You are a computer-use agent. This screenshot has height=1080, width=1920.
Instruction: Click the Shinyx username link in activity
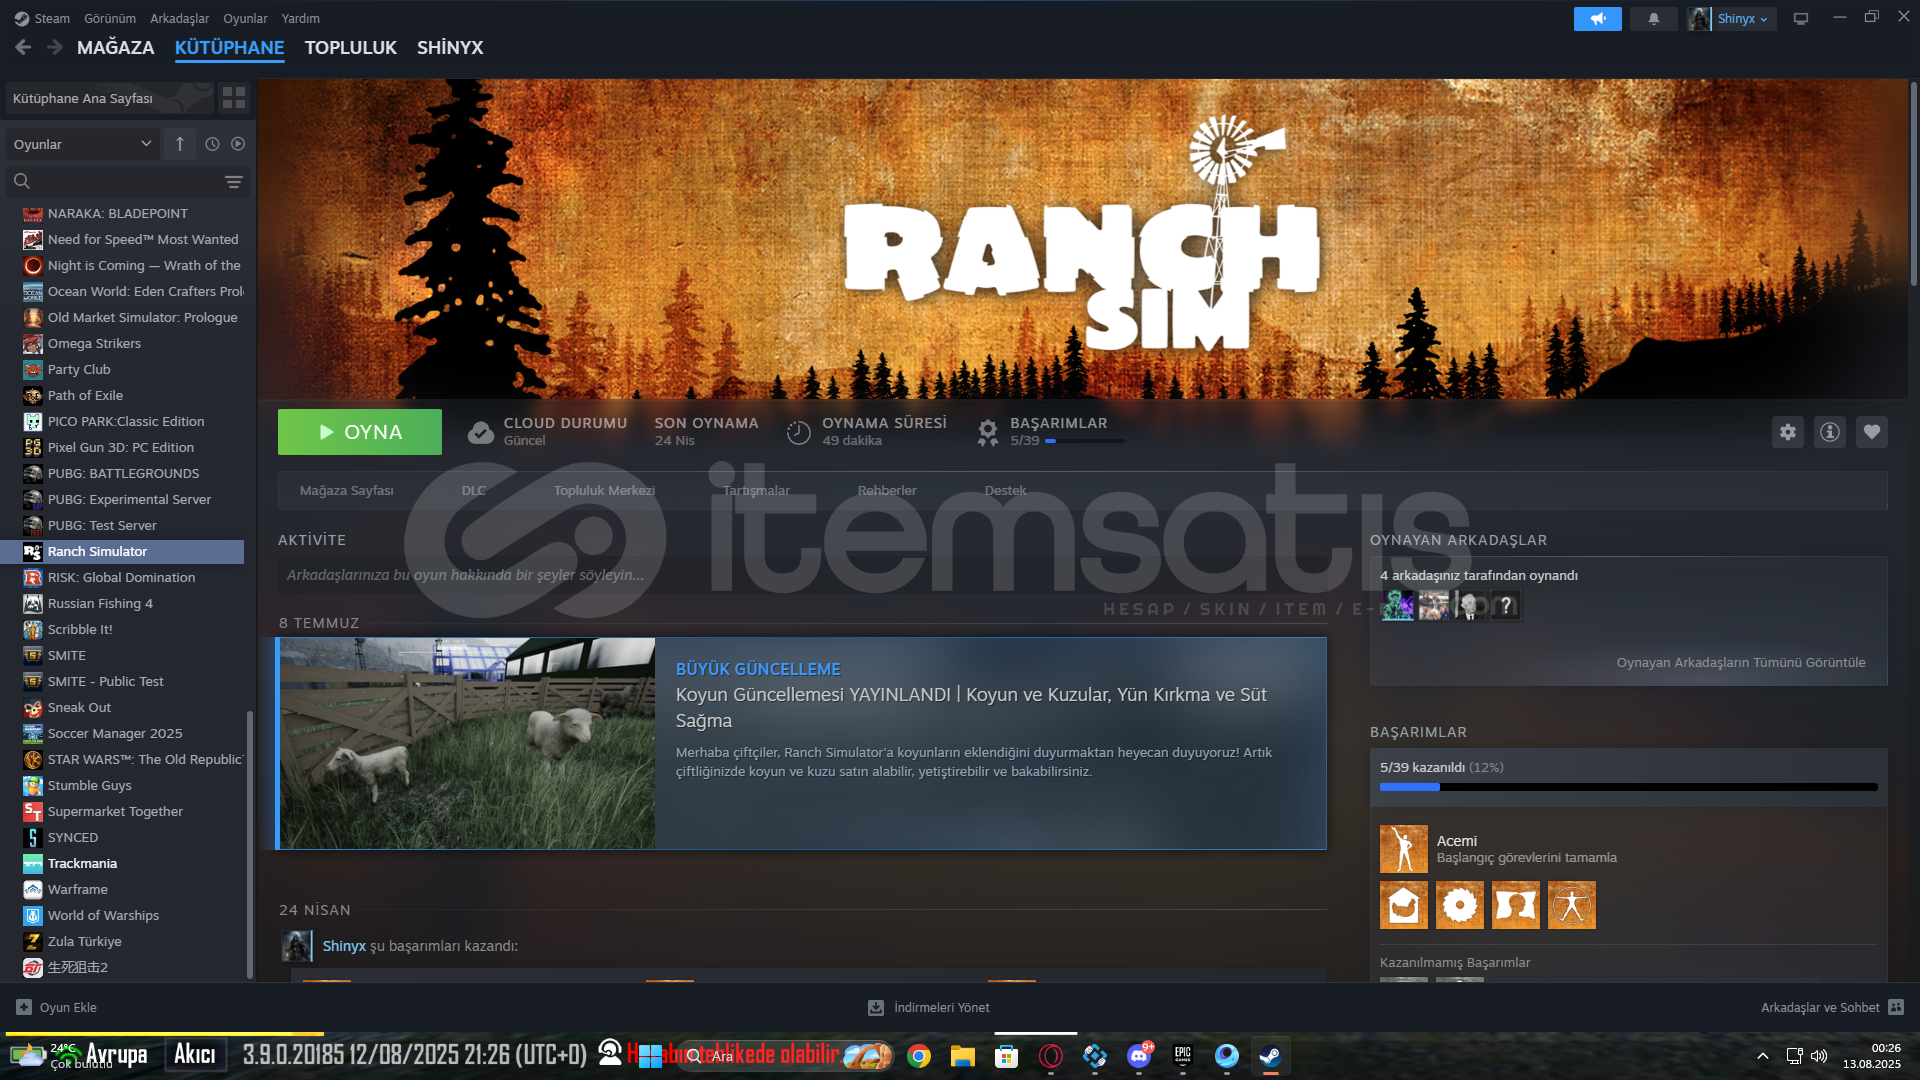coord(344,945)
